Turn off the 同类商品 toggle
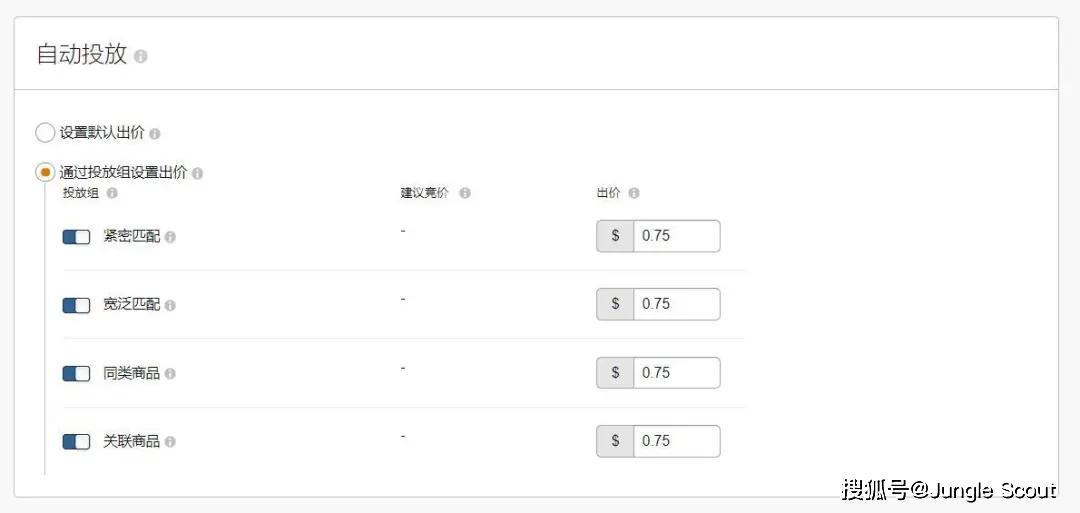This screenshot has width=1080, height=513. pos(76,373)
